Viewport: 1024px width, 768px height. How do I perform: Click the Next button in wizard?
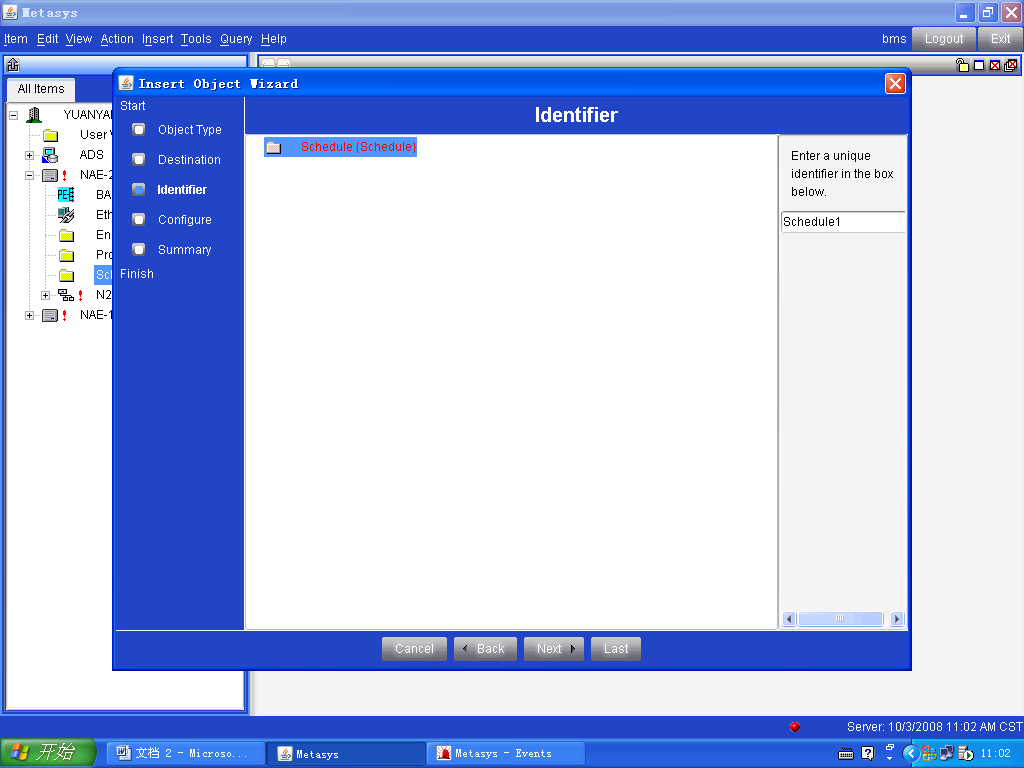coord(554,649)
